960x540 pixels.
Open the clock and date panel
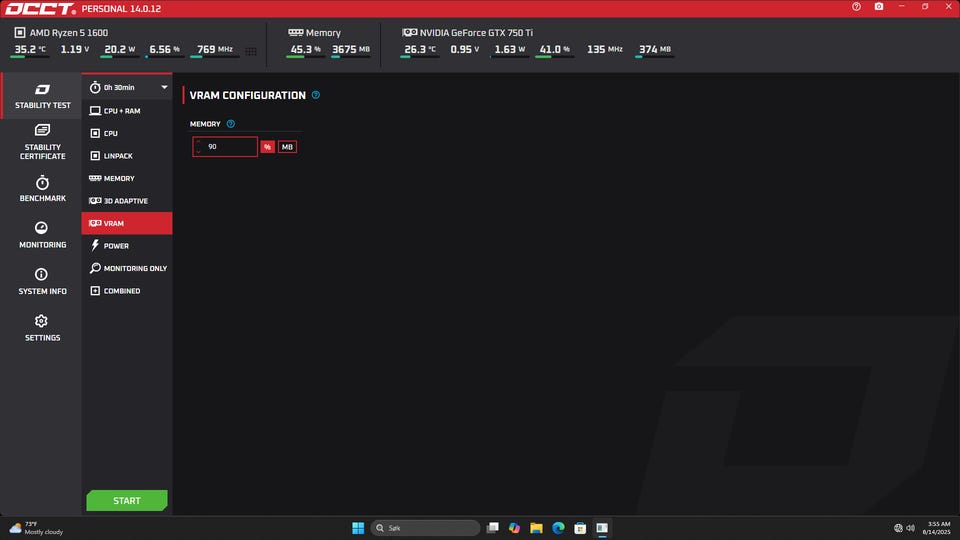[x=938, y=528]
